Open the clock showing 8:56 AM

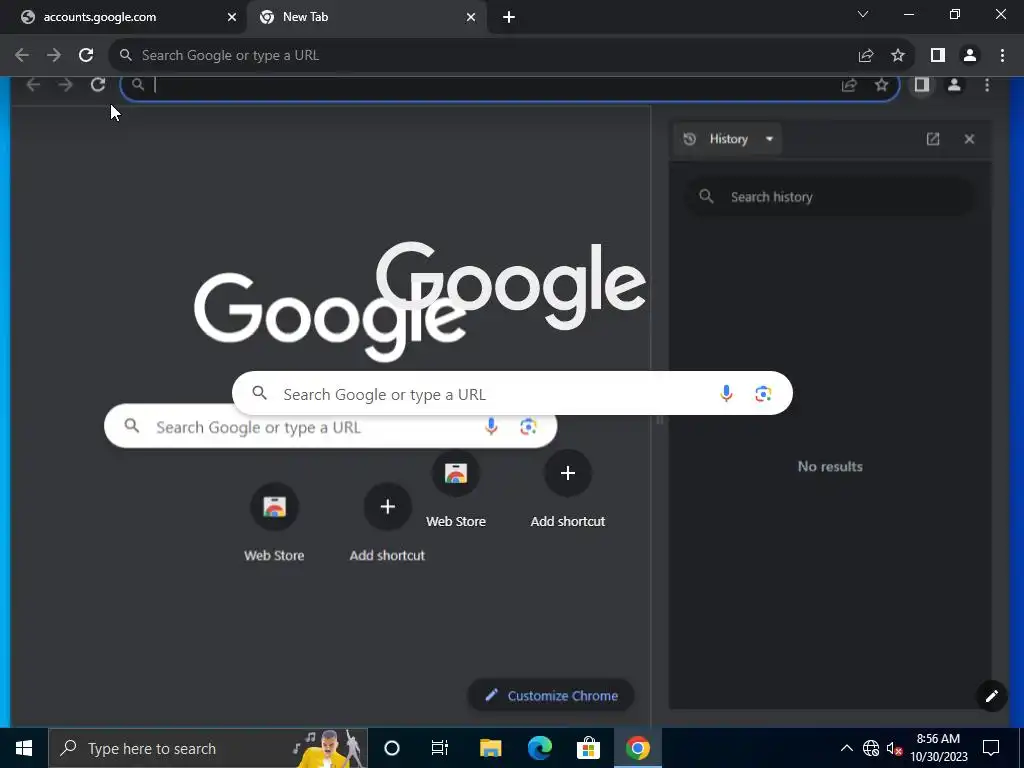point(938,748)
